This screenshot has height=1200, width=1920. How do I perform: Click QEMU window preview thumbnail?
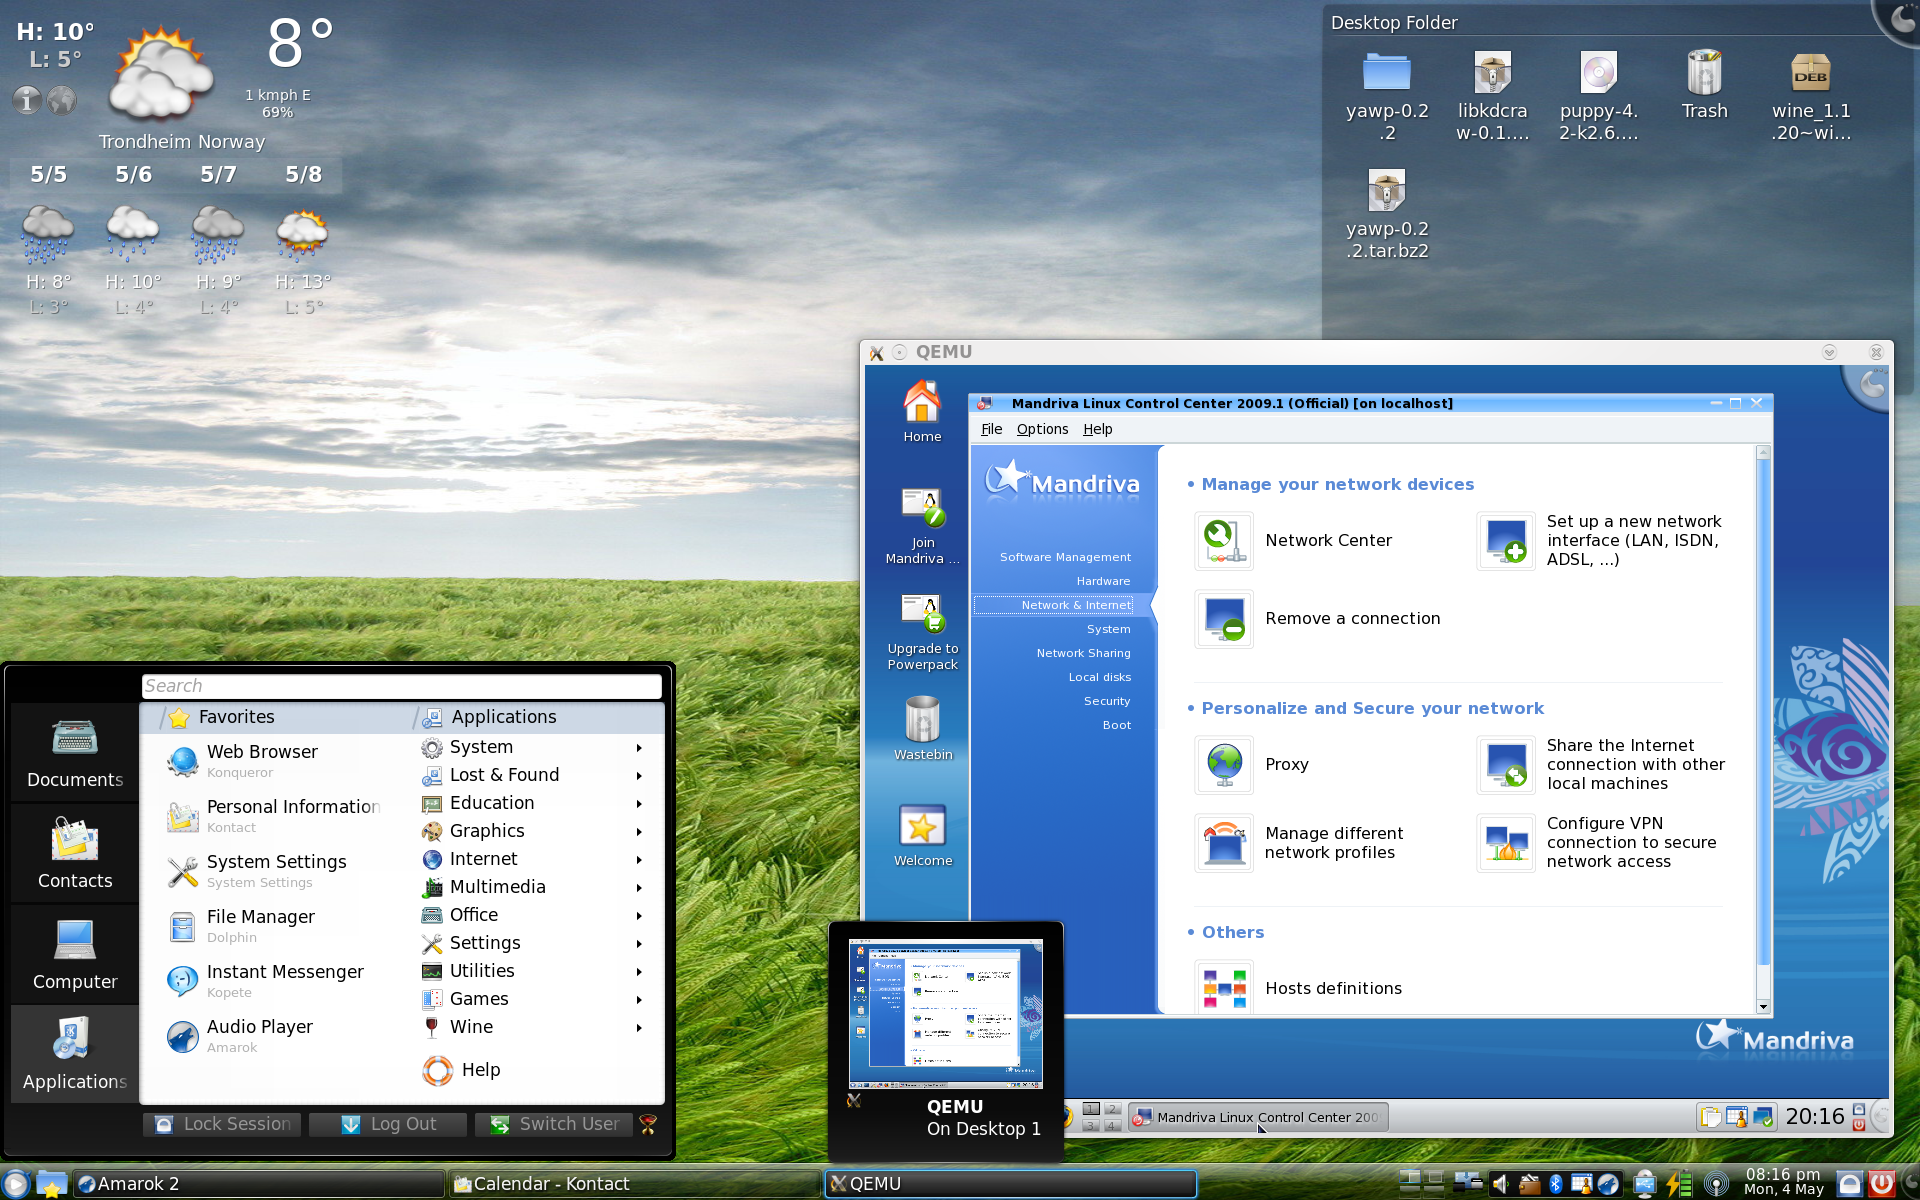pyautogui.click(x=946, y=1013)
